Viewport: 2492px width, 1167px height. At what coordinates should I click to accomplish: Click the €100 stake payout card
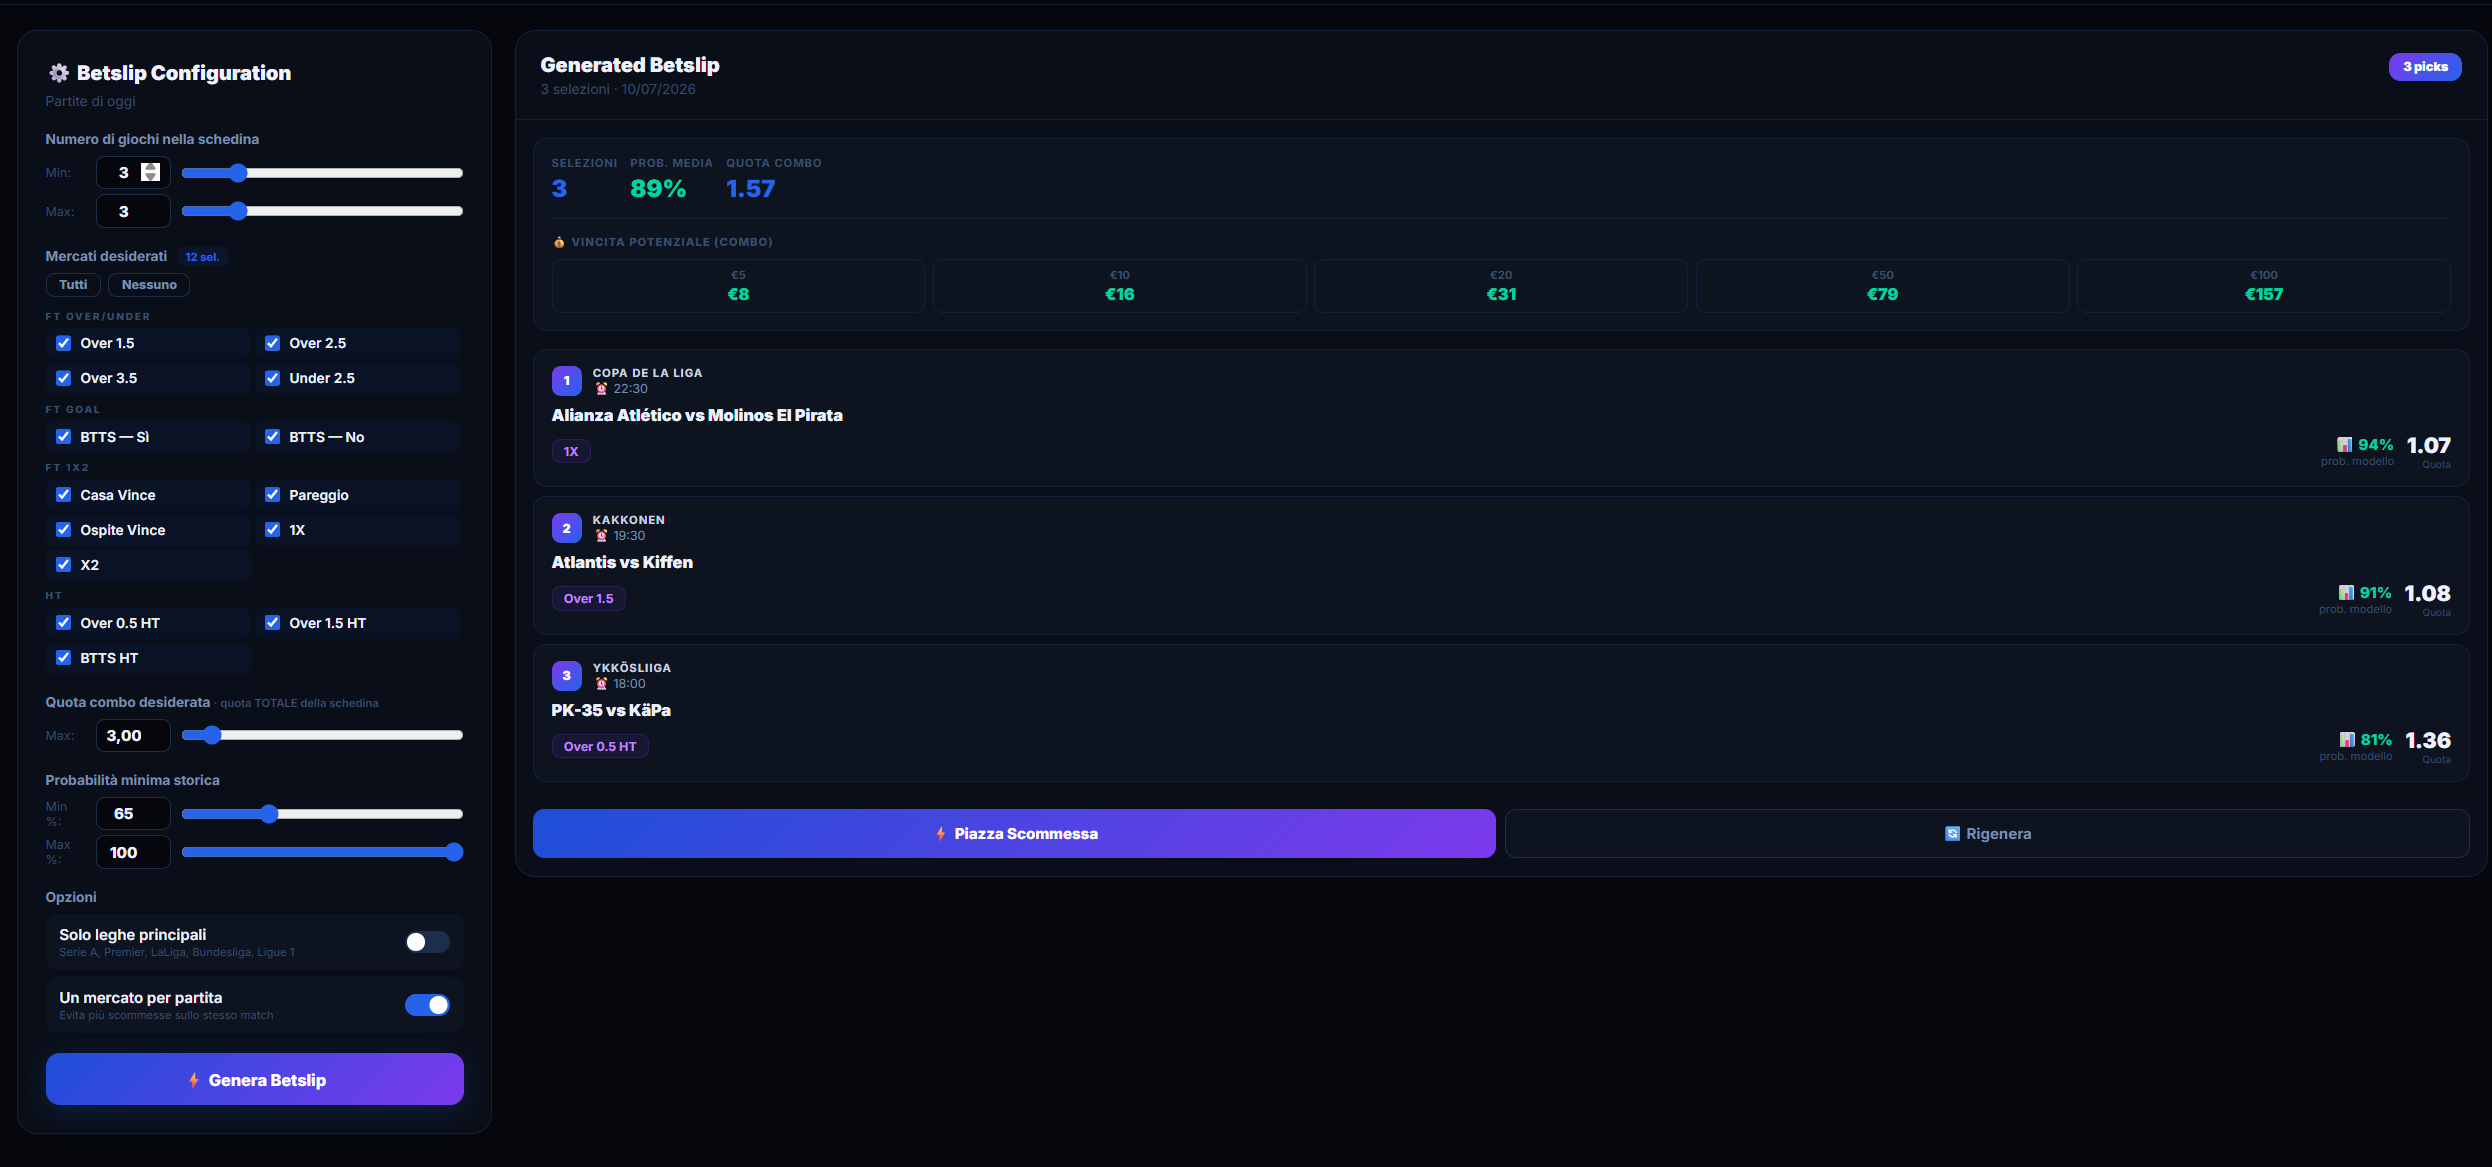2264,286
